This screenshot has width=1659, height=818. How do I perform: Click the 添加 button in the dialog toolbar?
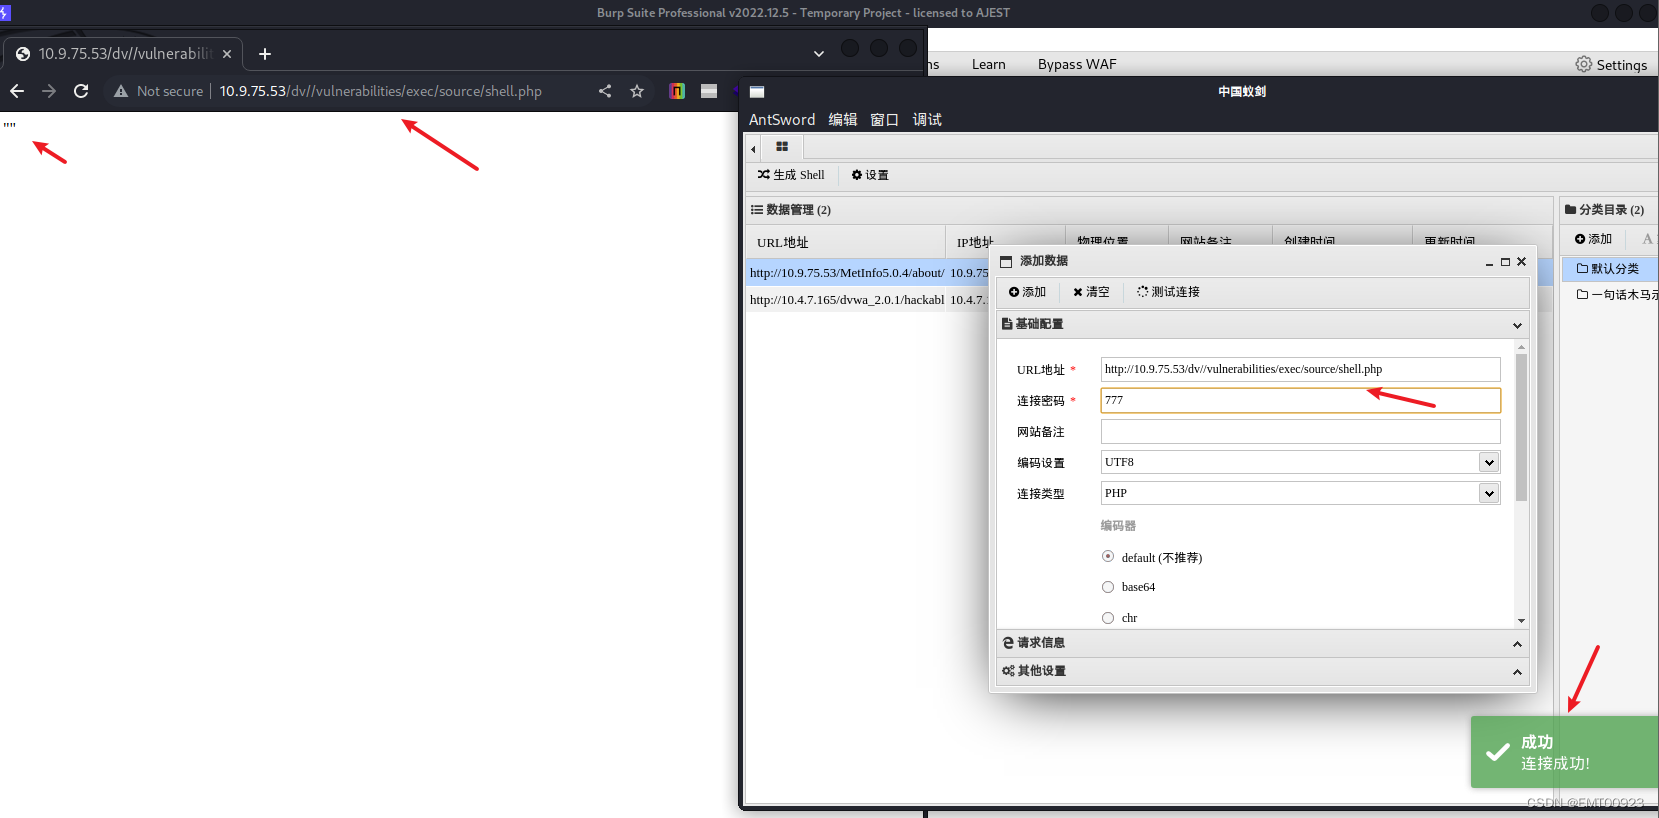pos(1027,292)
